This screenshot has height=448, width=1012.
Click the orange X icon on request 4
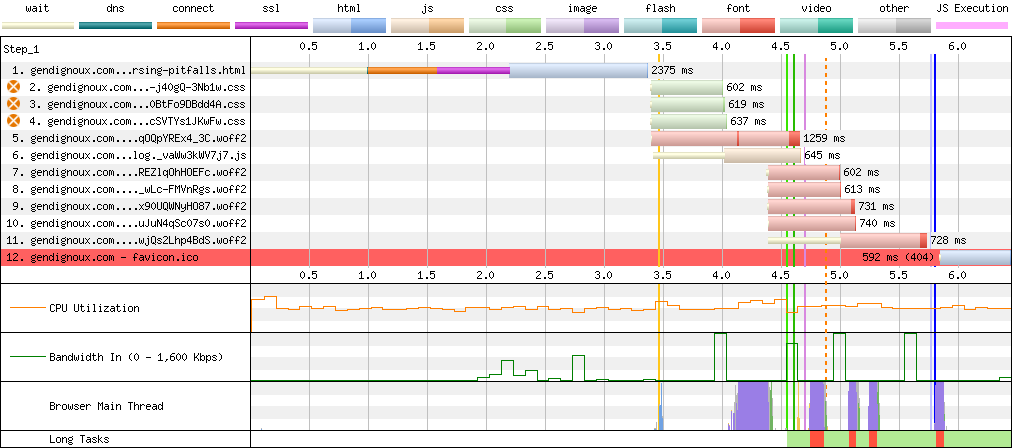coord(13,121)
